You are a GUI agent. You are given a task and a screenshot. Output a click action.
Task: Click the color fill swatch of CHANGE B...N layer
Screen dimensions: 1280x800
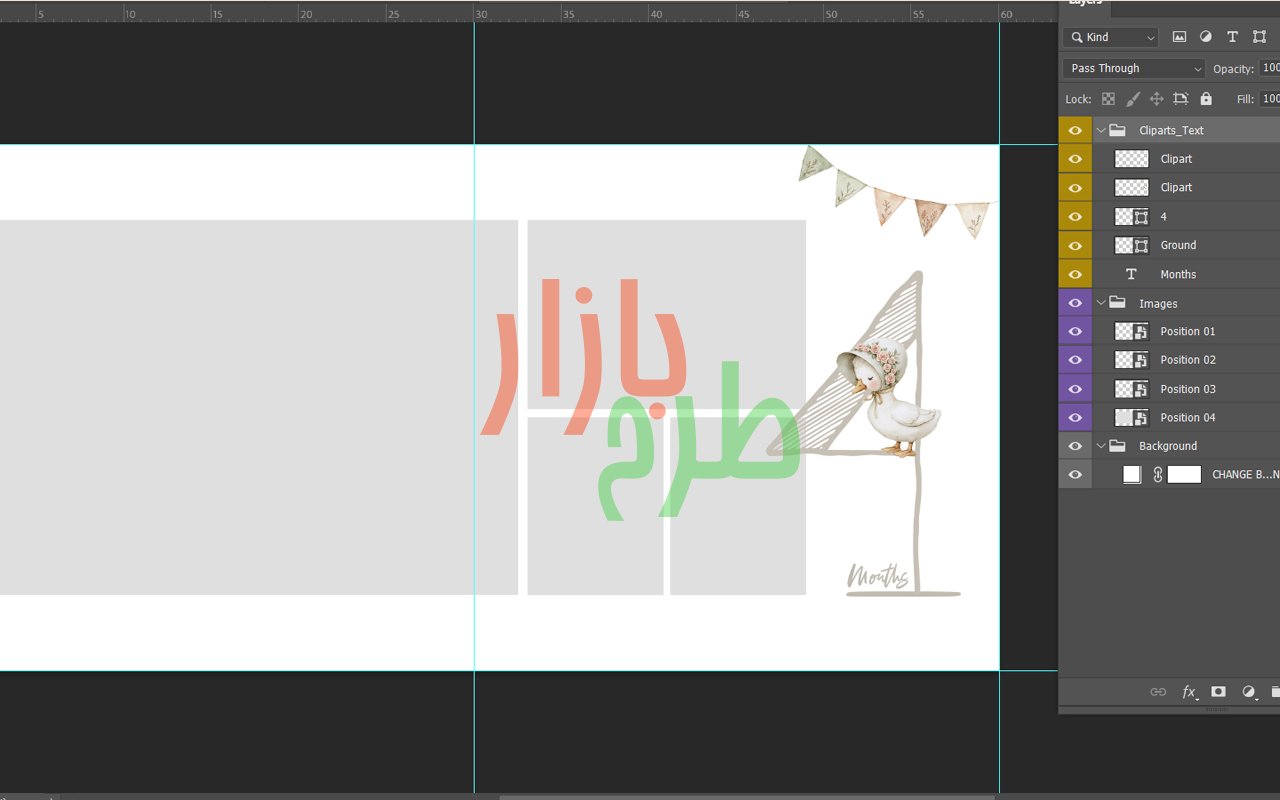pyautogui.click(x=1132, y=475)
